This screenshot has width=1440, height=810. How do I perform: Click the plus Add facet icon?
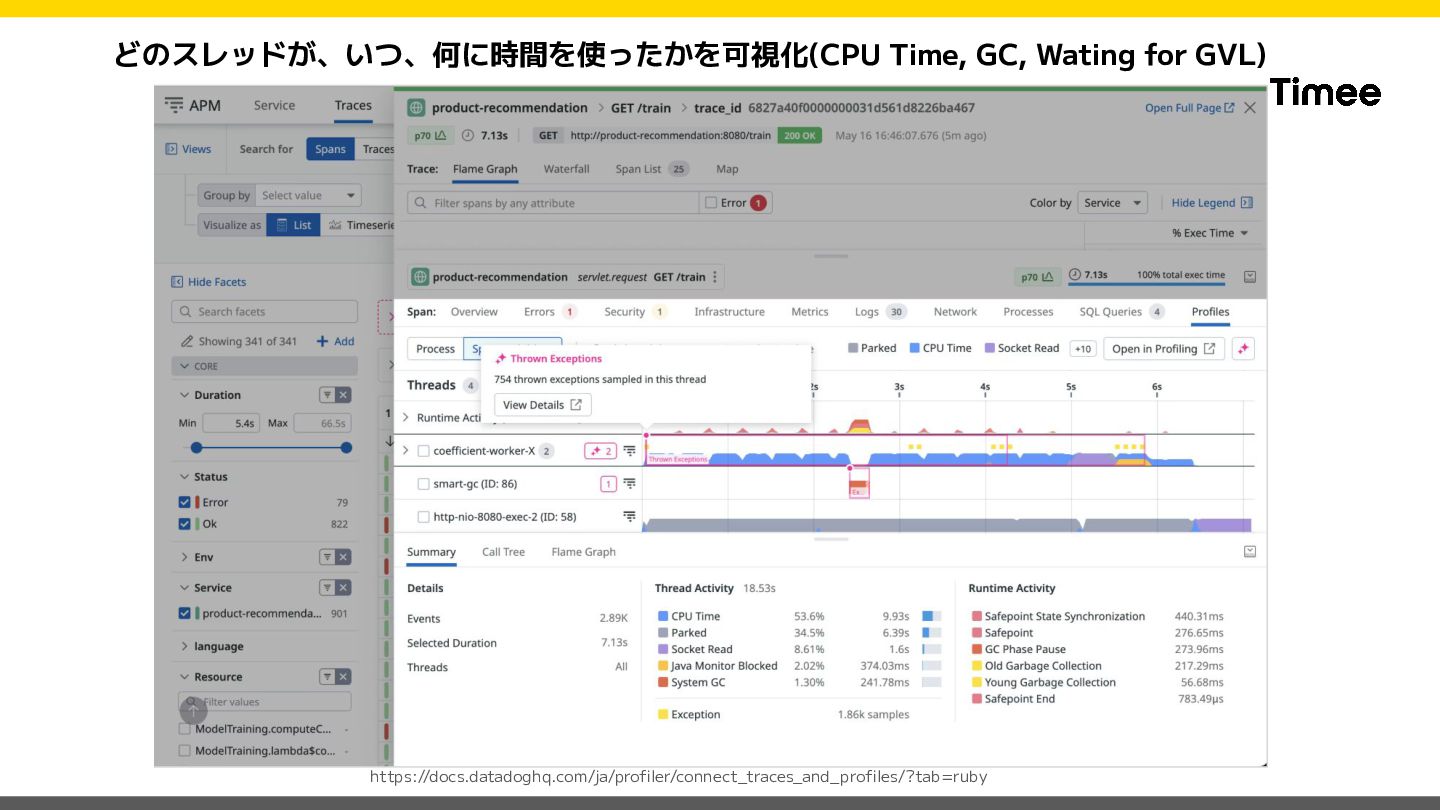tap(322, 341)
